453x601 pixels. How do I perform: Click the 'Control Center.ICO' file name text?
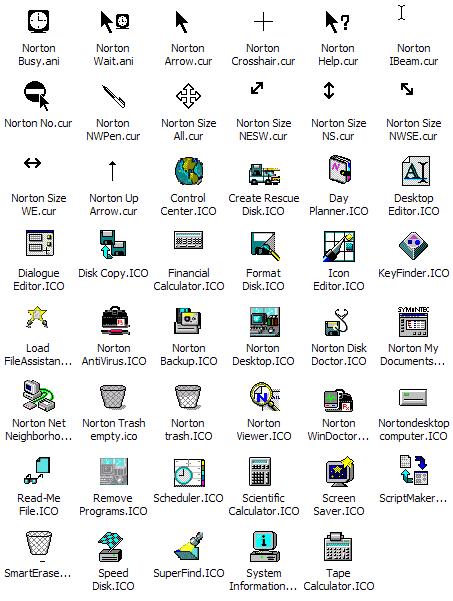point(188,204)
